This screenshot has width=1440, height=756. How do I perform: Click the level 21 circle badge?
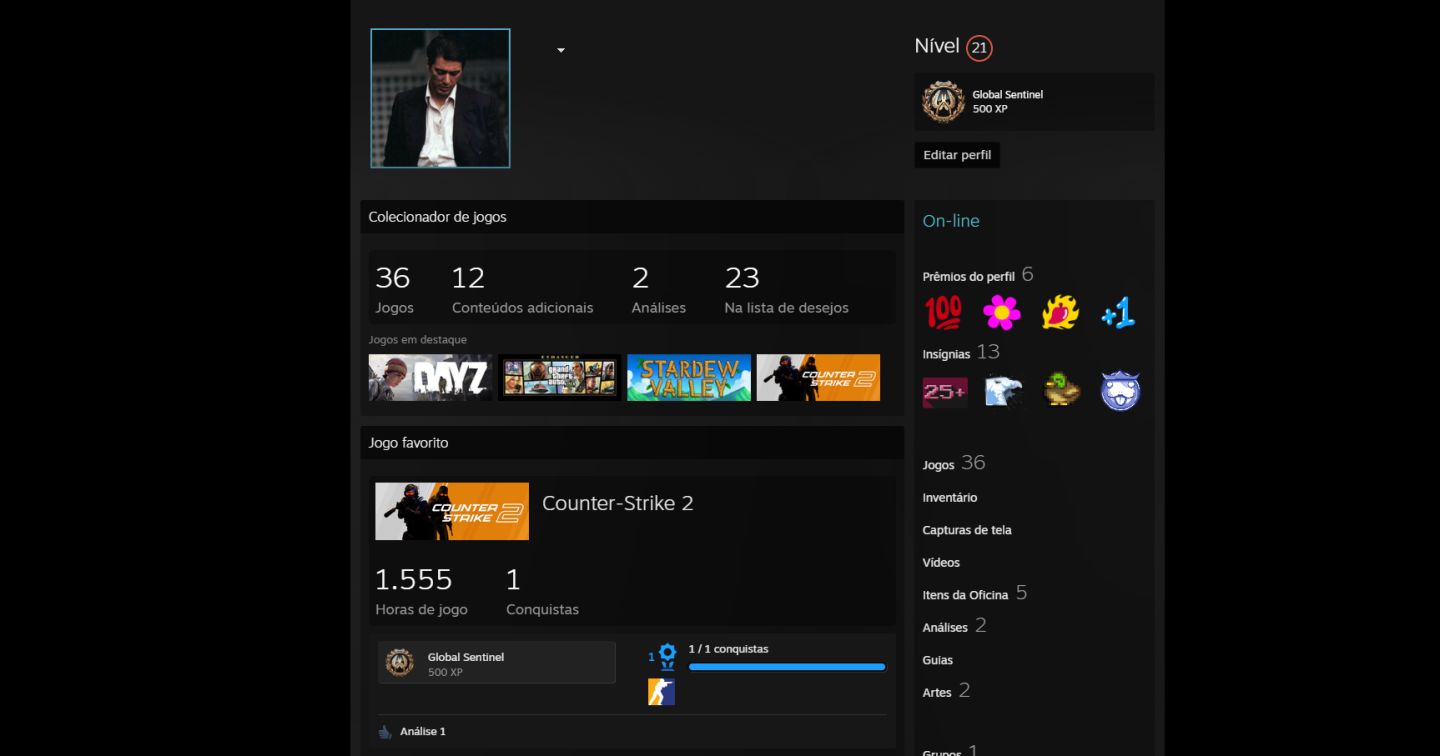pos(979,47)
